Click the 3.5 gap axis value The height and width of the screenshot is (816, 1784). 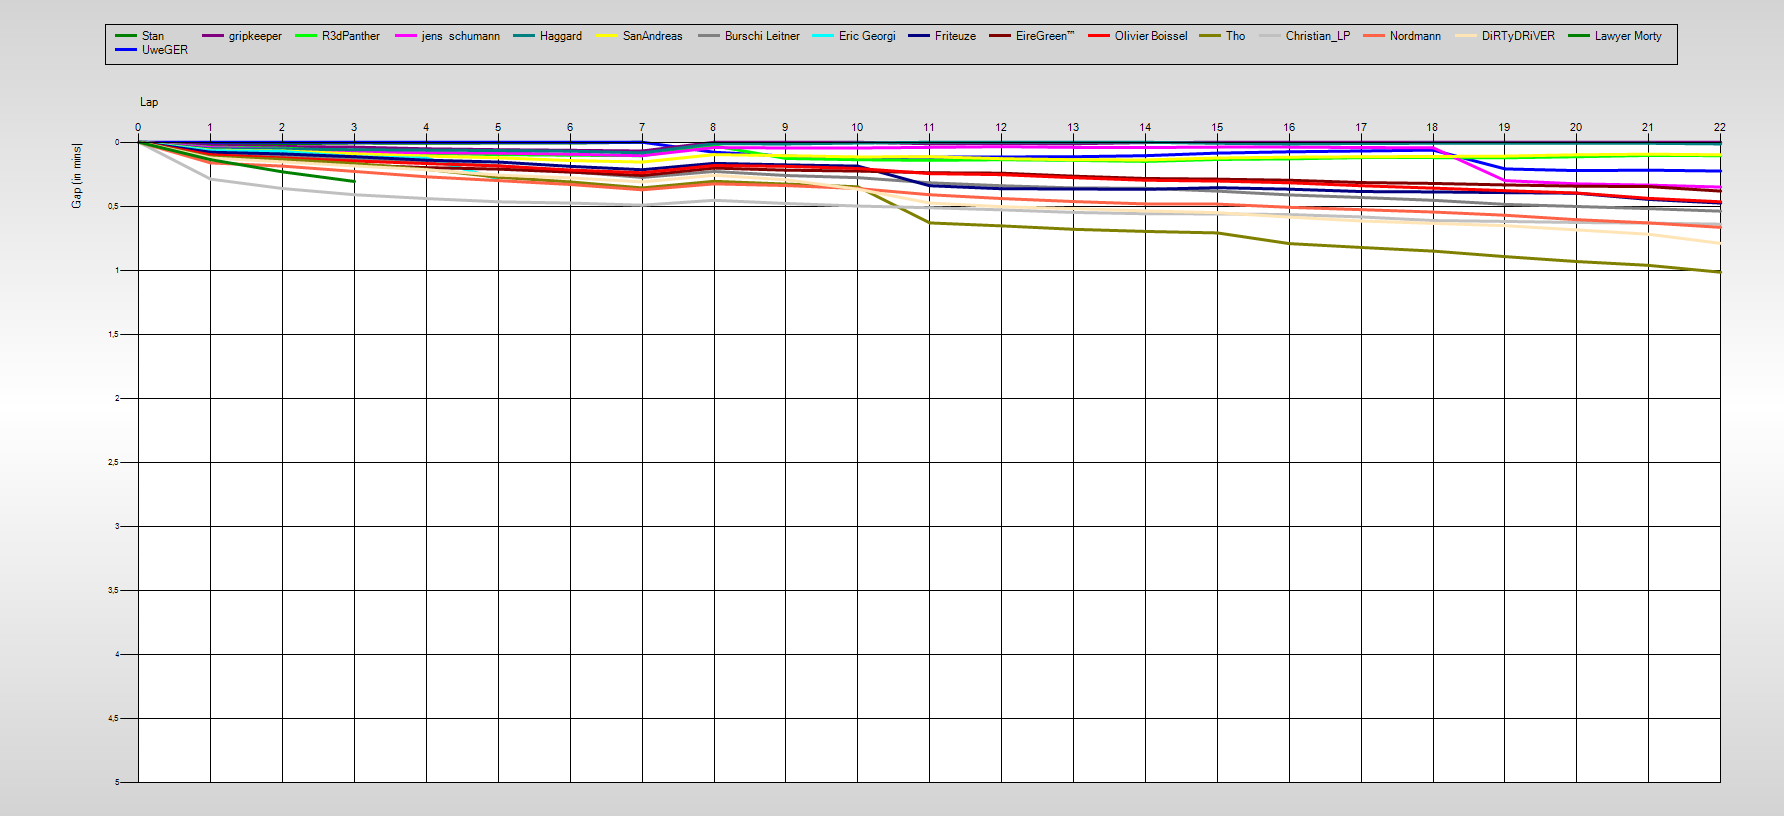(115, 590)
